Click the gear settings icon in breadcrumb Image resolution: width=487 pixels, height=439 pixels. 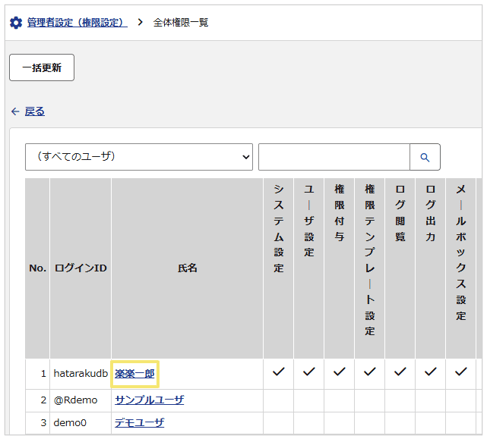(x=16, y=23)
